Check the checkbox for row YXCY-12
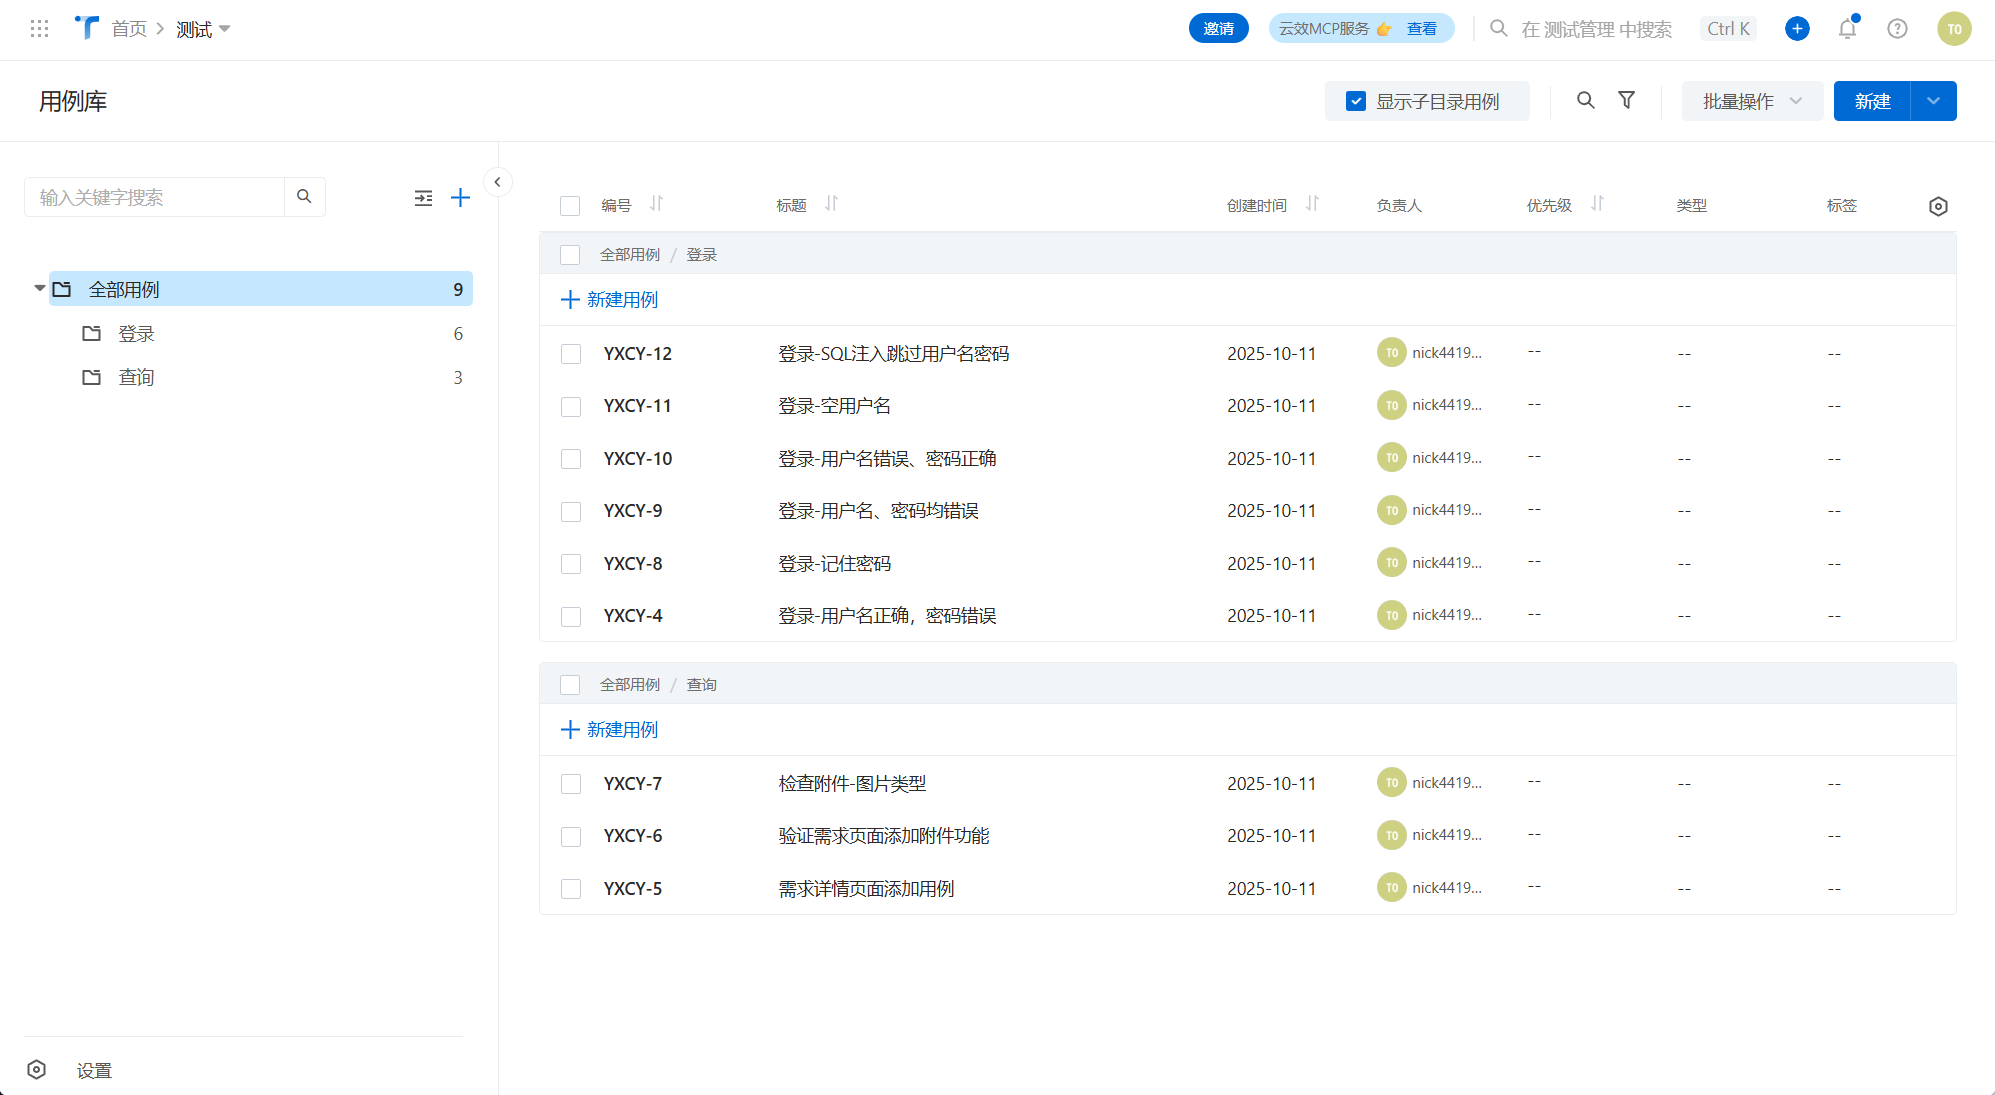Viewport: 1995px width, 1095px height. point(571,353)
